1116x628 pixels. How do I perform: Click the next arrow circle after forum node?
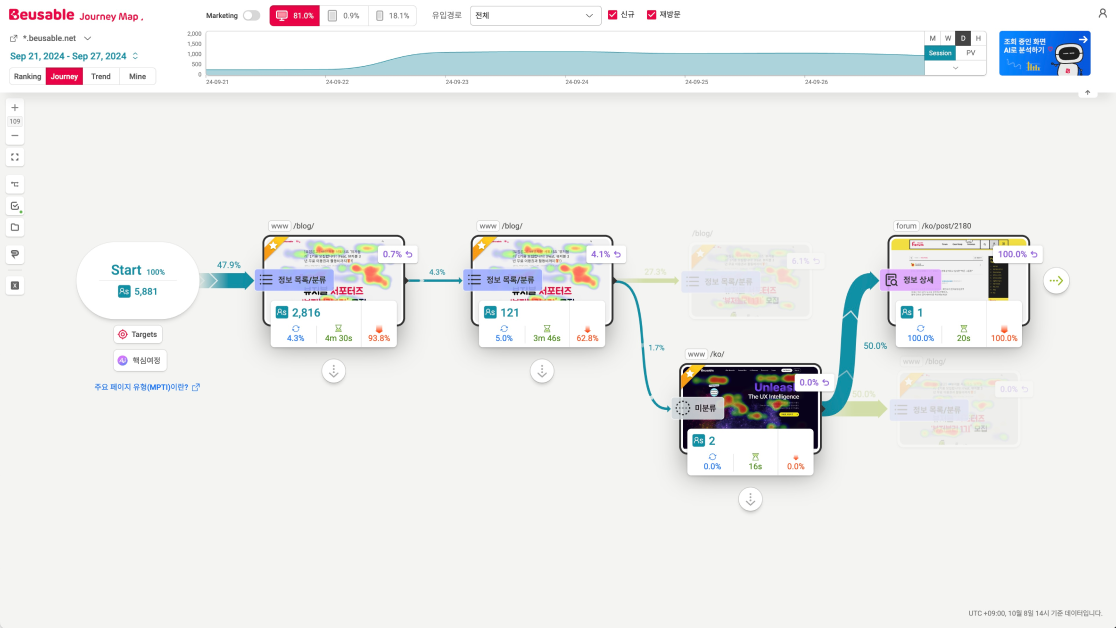[x=1056, y=281]
